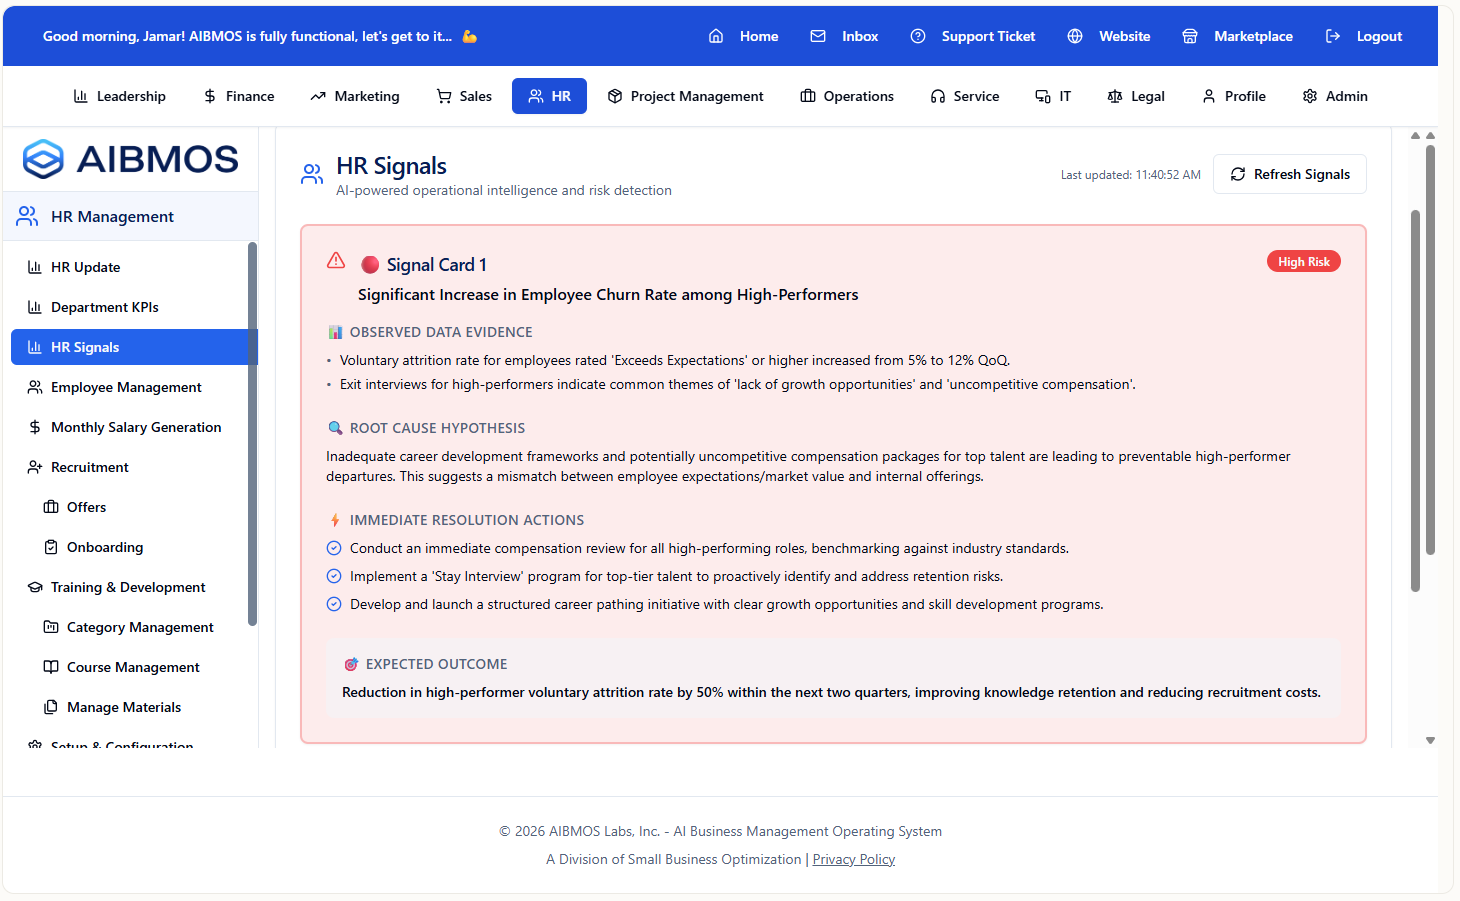Screen dimensions: 1460x901
Task: Click the EXPECTED OUTCOME heading
Action: (436, 664)
